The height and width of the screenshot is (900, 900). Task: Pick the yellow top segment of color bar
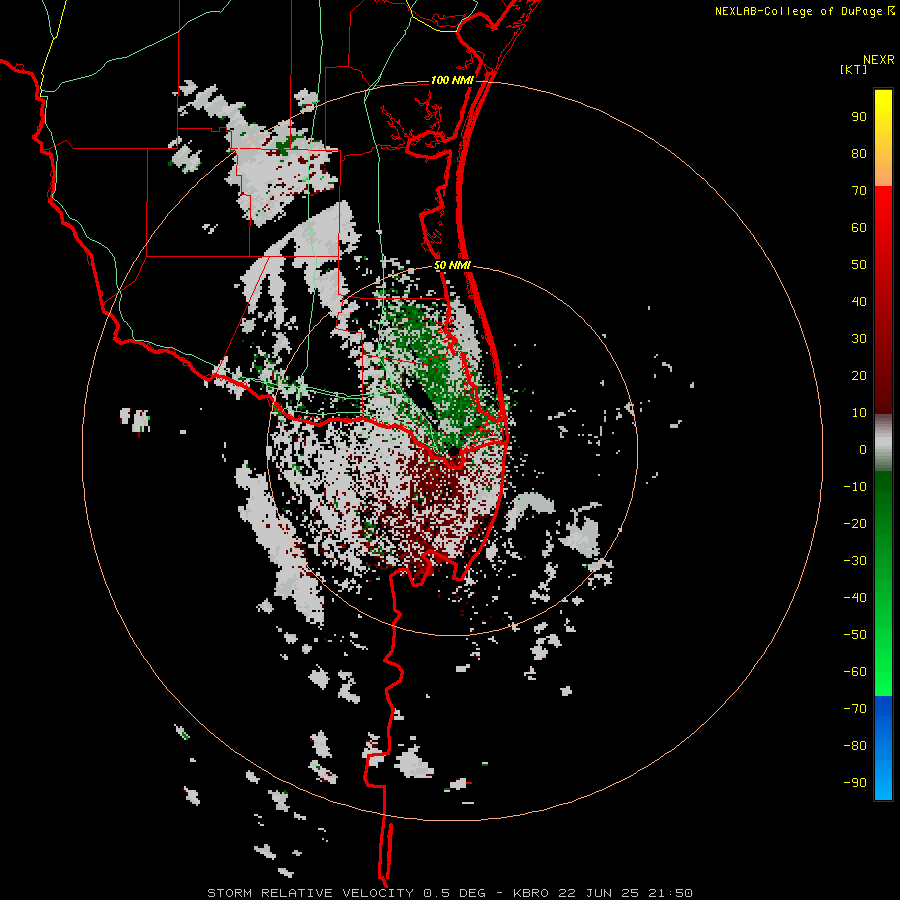pos(883,138)
